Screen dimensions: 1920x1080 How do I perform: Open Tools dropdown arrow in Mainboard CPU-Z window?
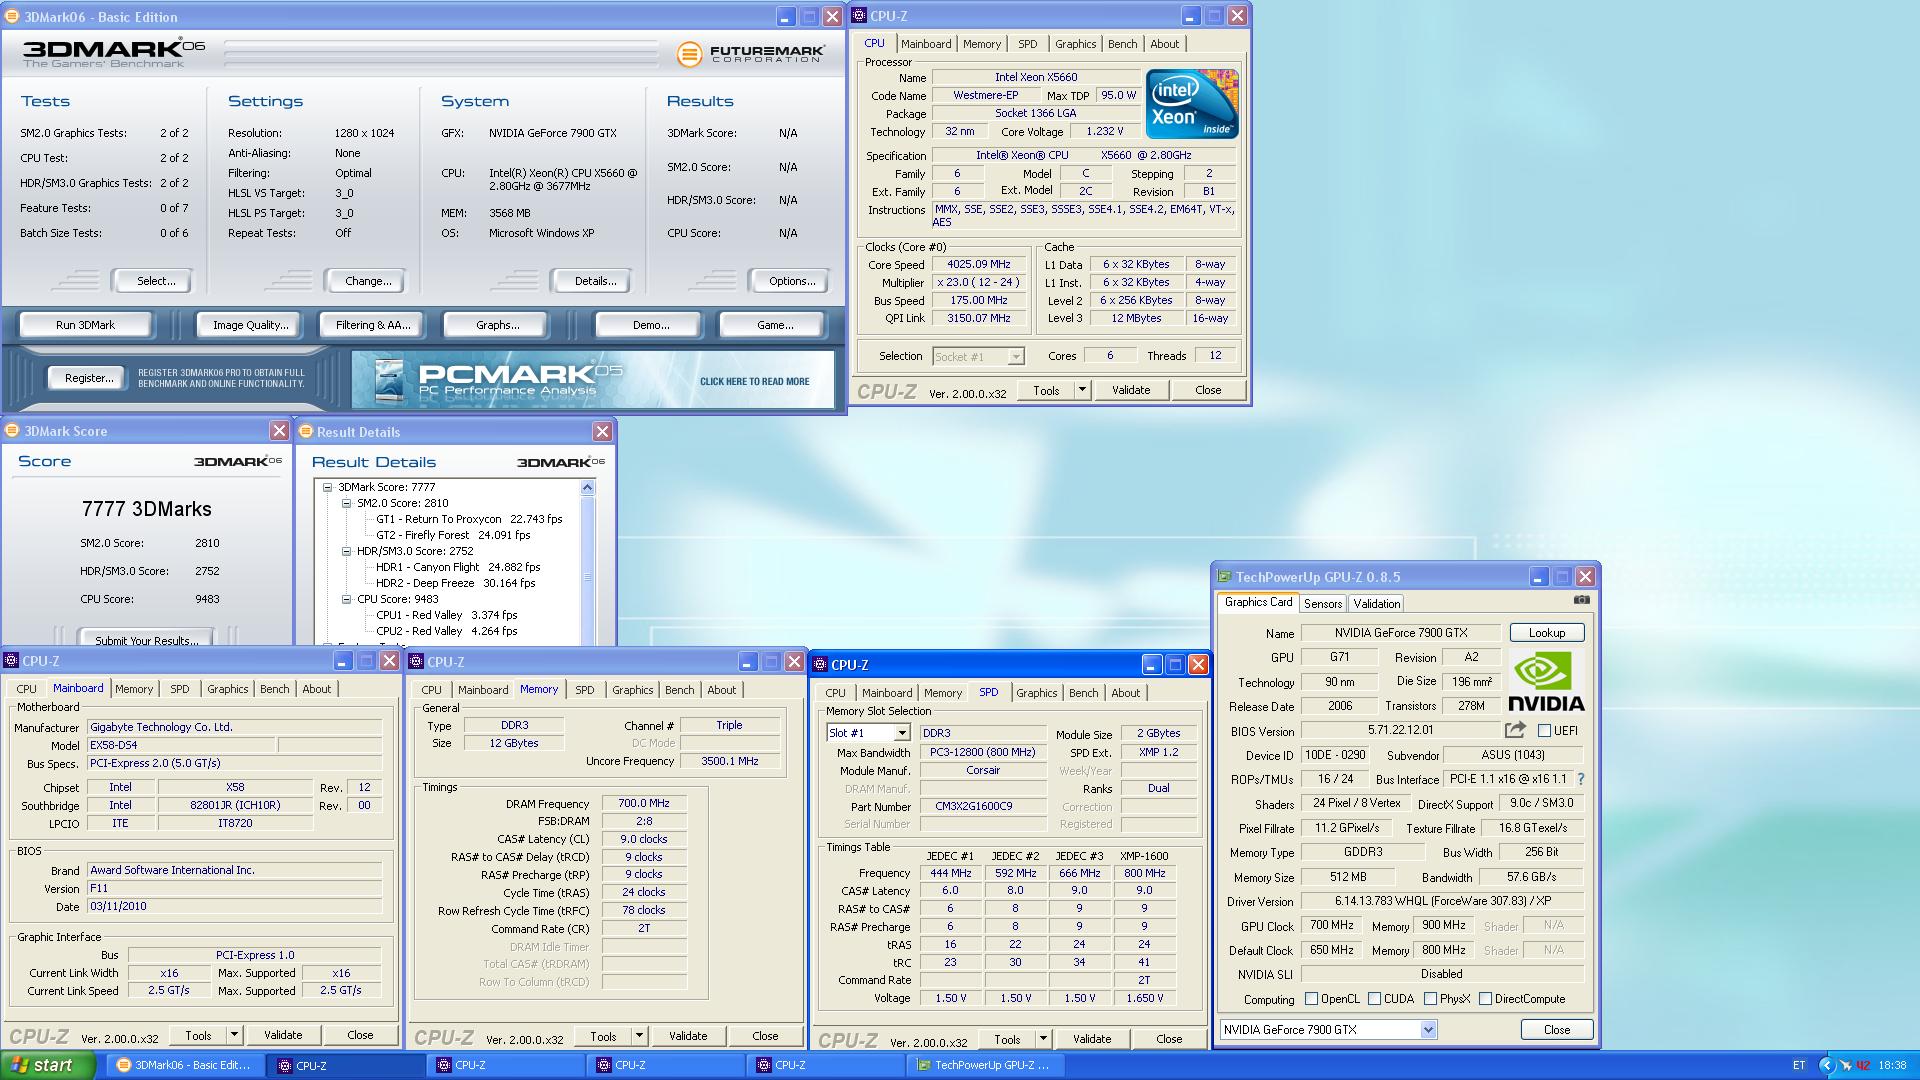[234, 1035]
